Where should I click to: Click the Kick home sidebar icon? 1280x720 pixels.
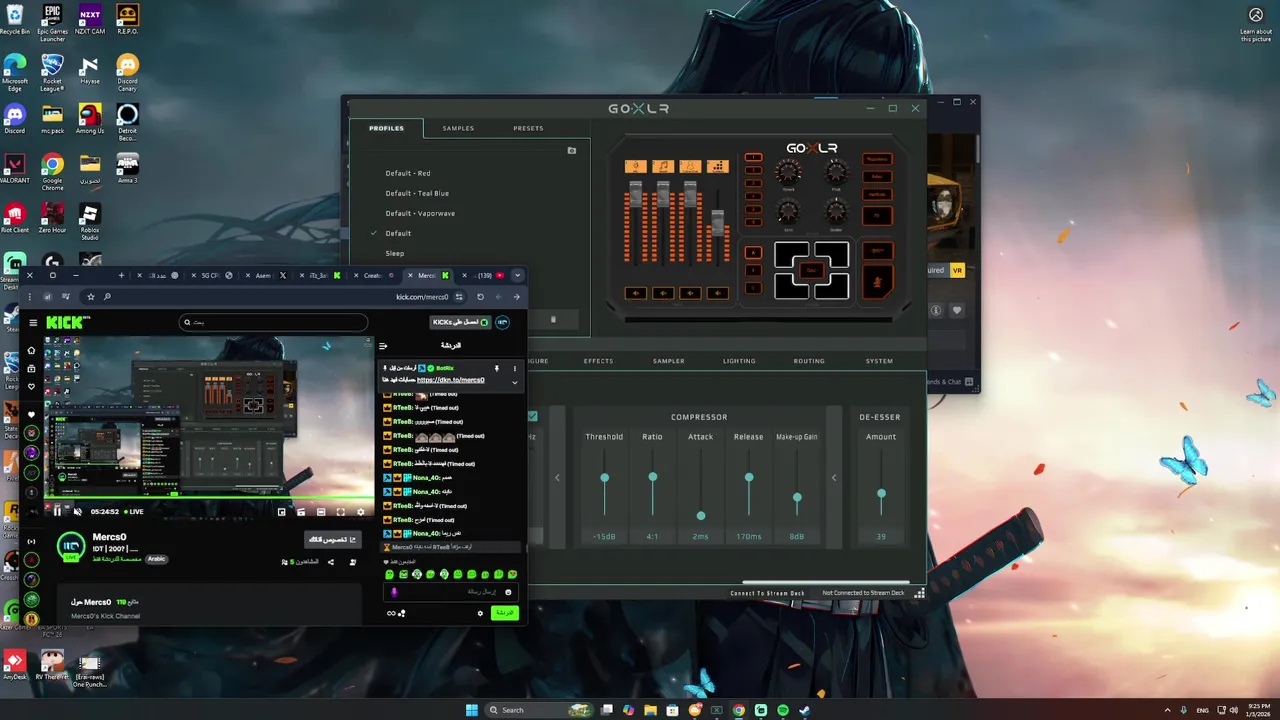pyautogui.click(x=31, y=350)
